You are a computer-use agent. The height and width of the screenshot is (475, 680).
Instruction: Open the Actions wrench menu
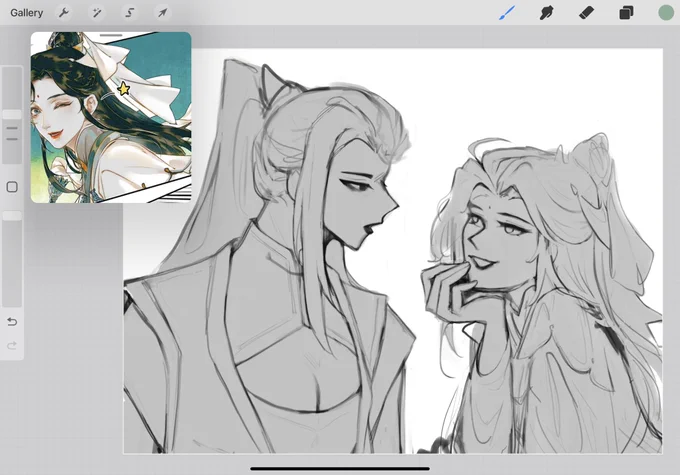click(64, 13)
